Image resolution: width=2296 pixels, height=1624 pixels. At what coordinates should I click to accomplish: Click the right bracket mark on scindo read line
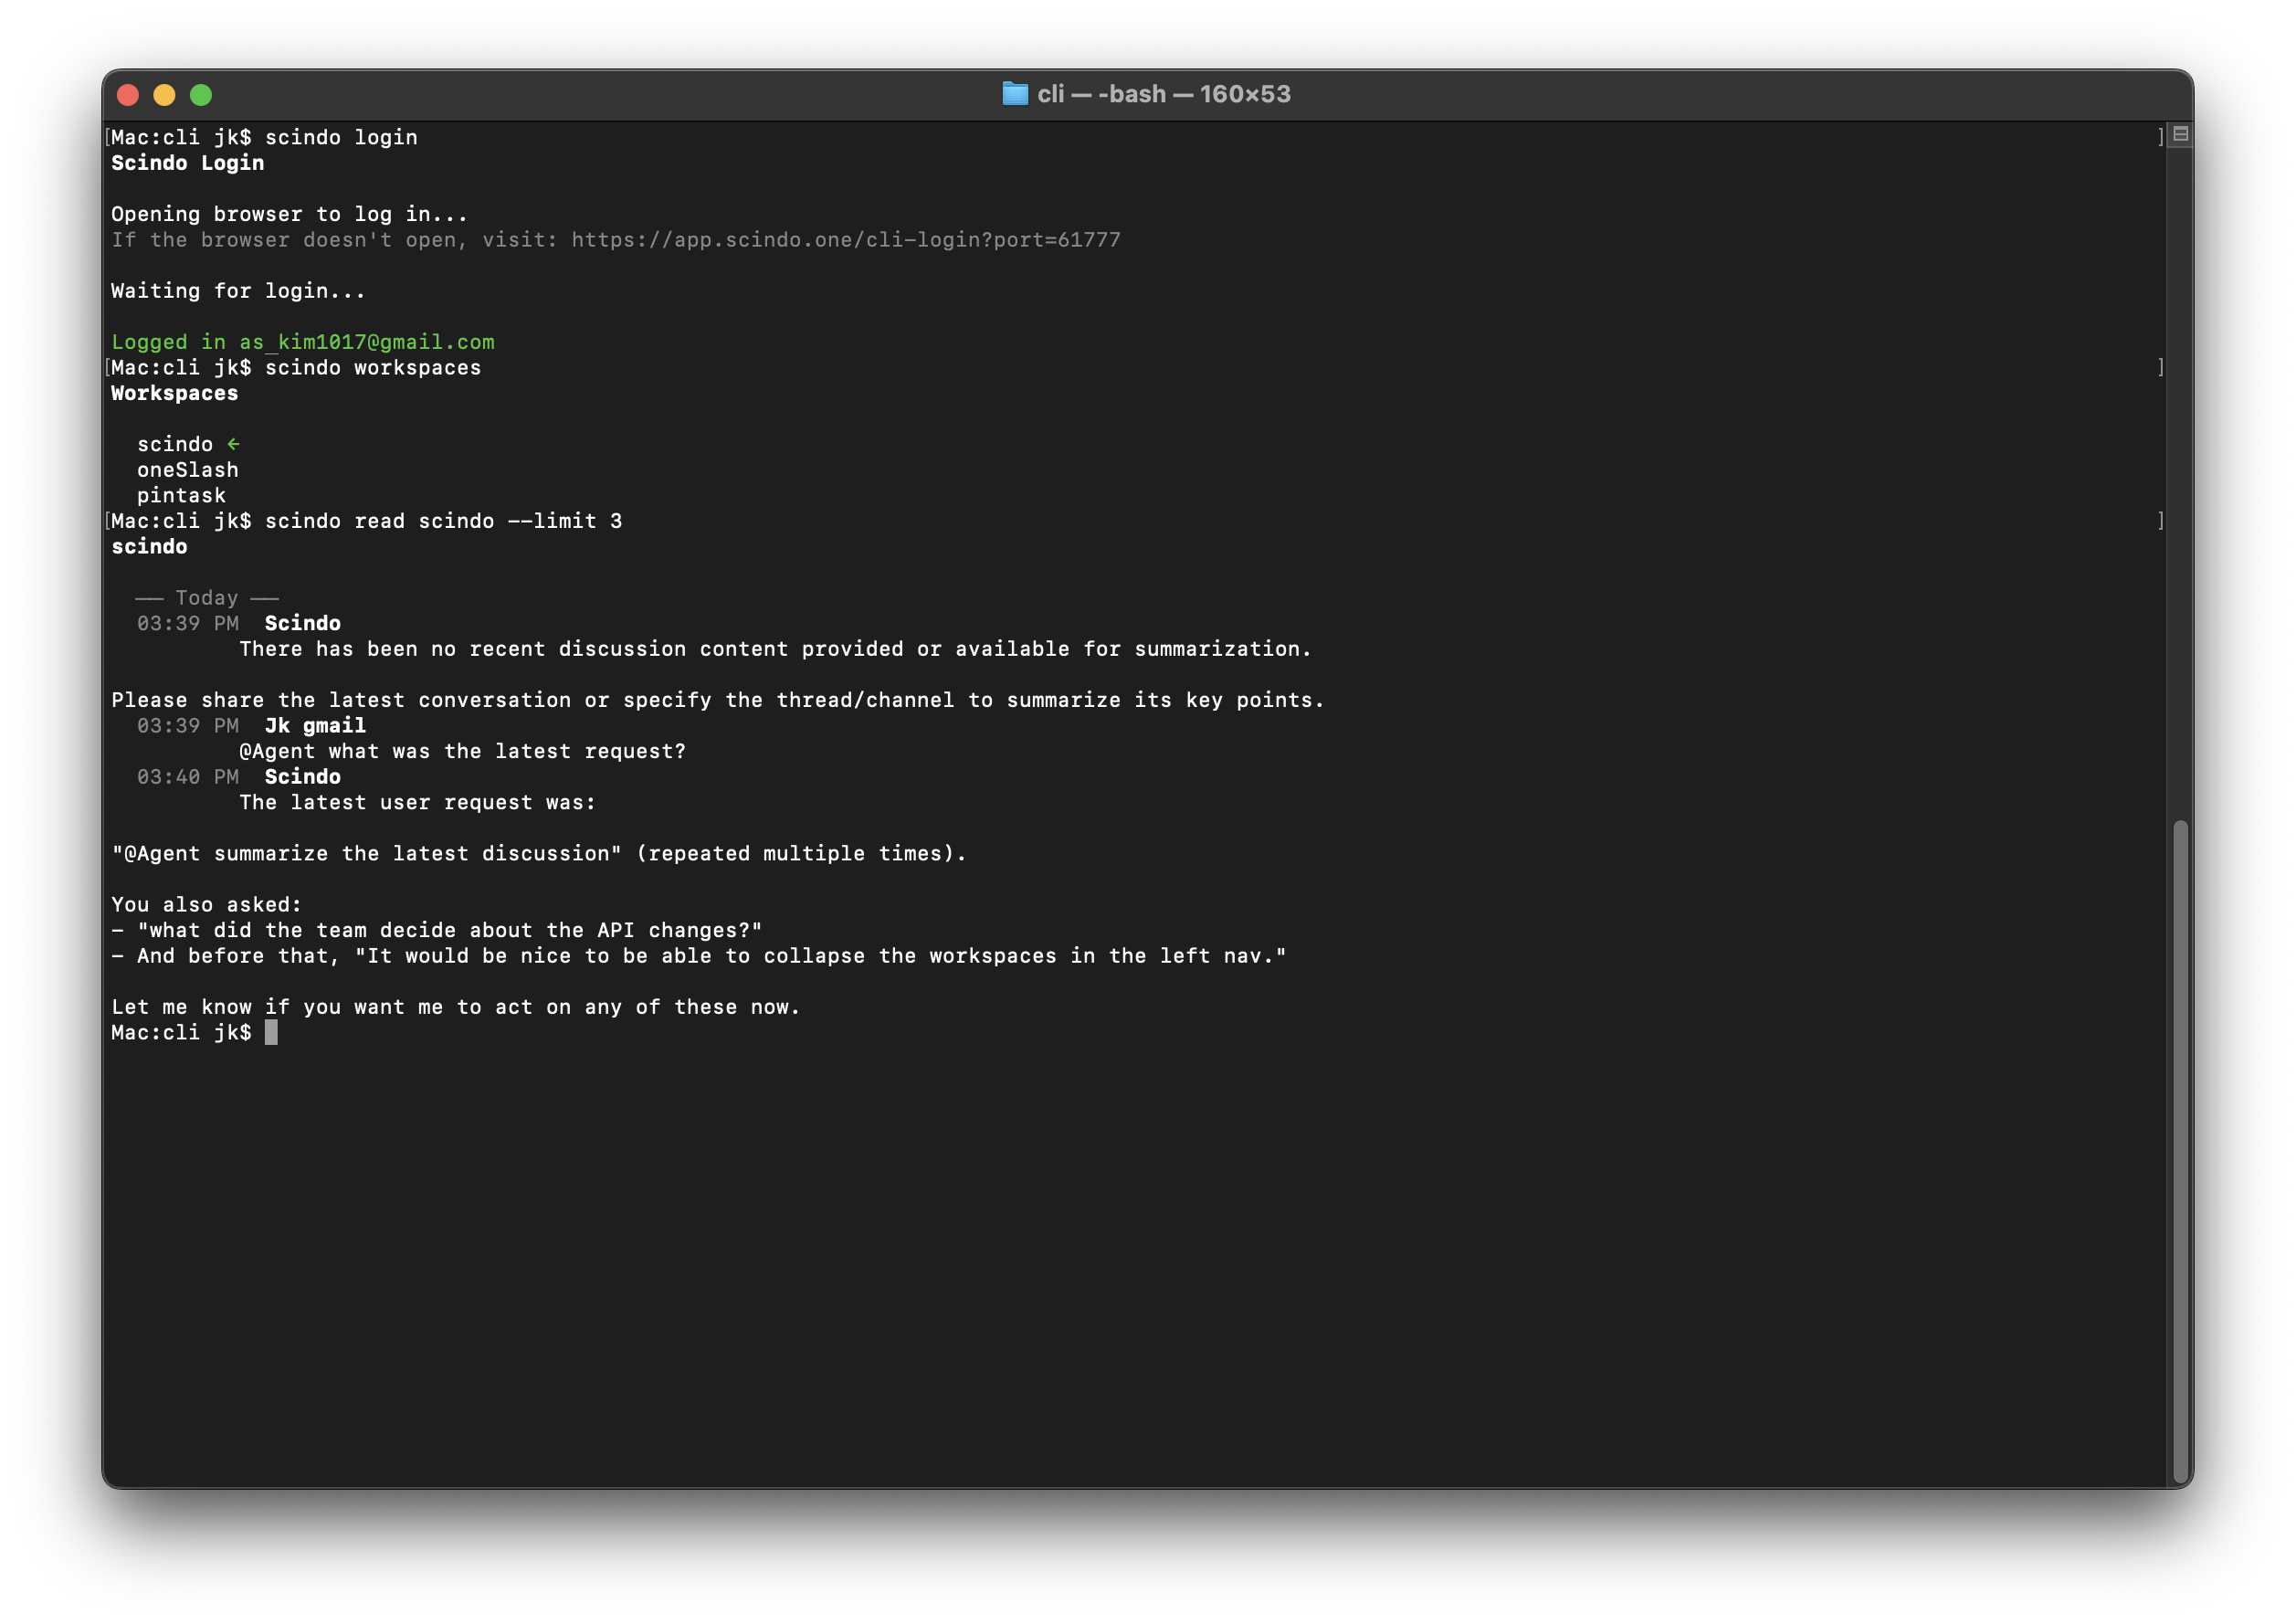pos(2160,521)
